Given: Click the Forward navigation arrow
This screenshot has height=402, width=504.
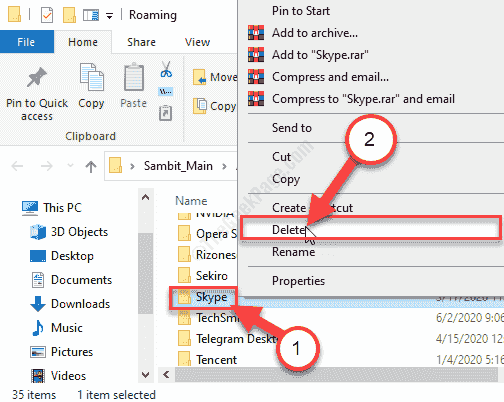Looking at the screenshot, I should [46, 166].
